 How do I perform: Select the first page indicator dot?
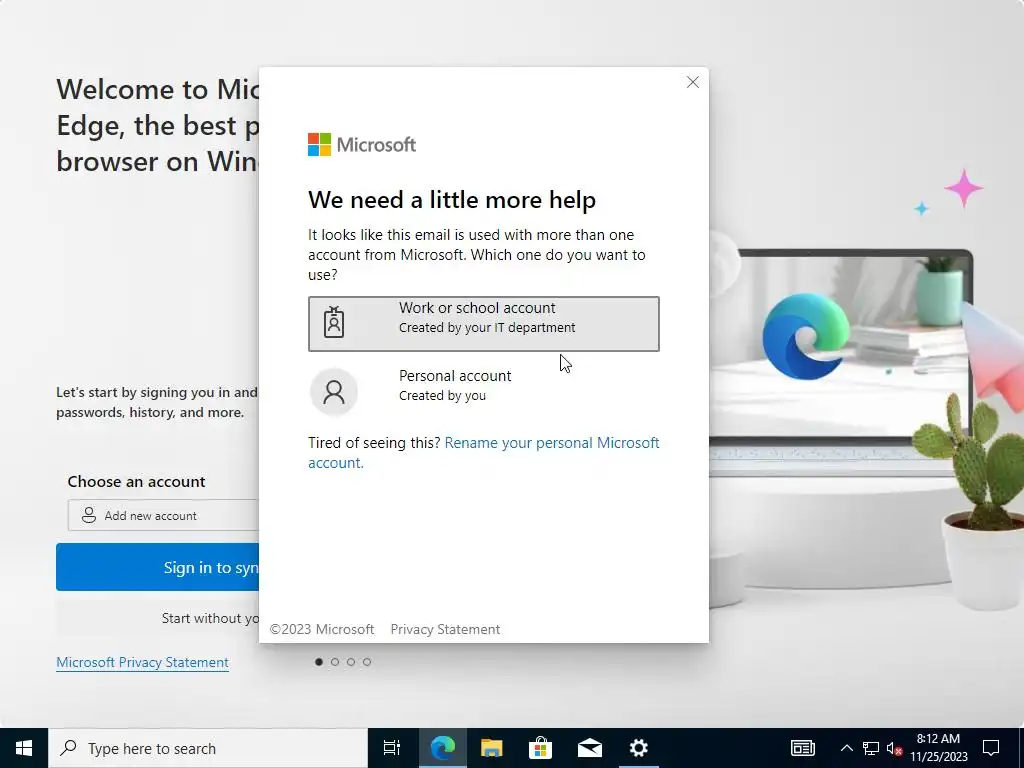tap(319, 662)
